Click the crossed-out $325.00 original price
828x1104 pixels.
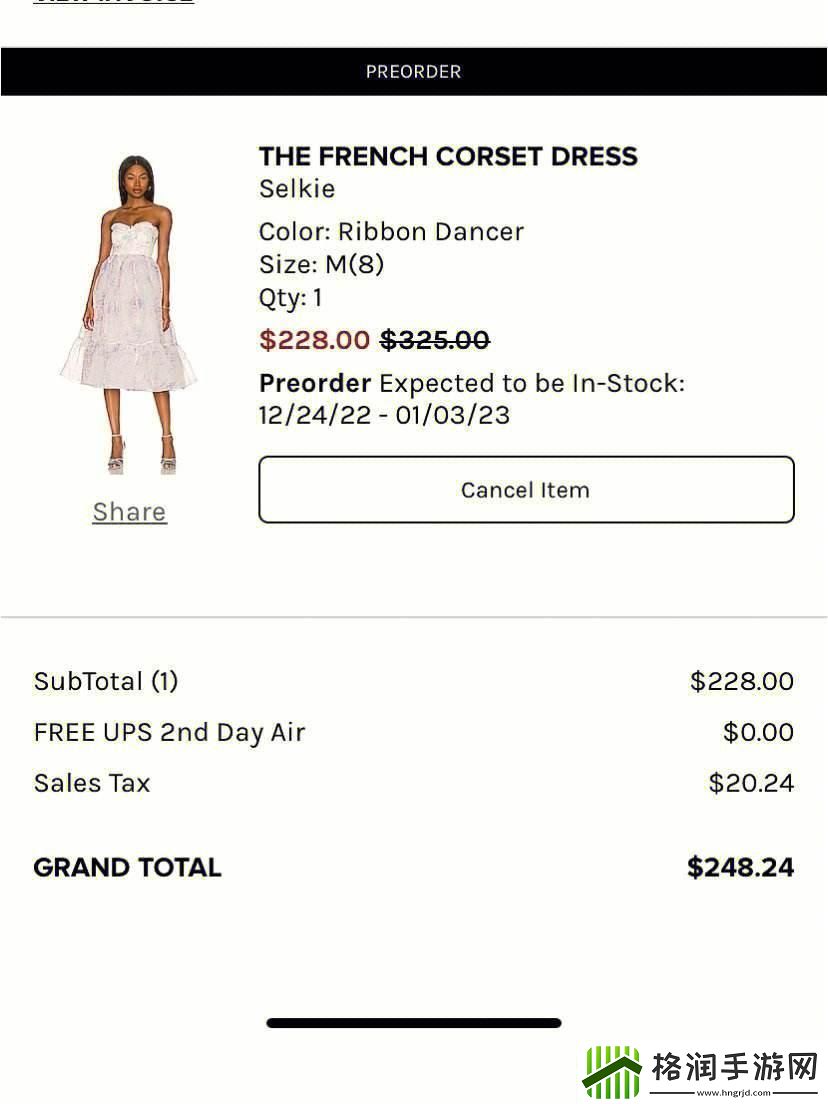tap(435, 340)
